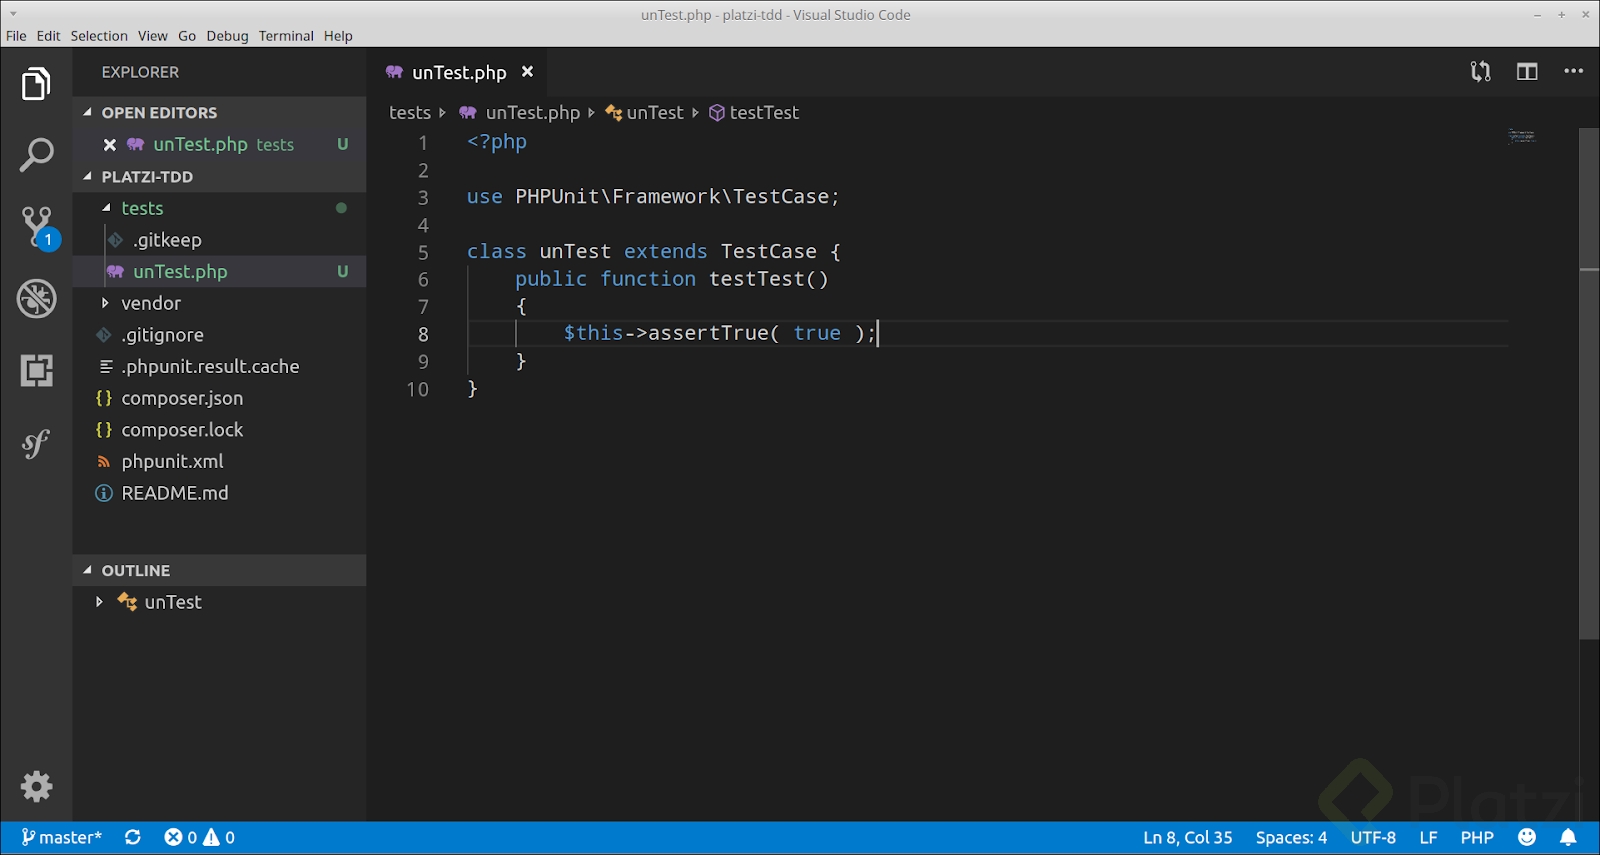Click the unTest class breadcrumb
The height and width of the screenshot is (855, 1600).
655,113
